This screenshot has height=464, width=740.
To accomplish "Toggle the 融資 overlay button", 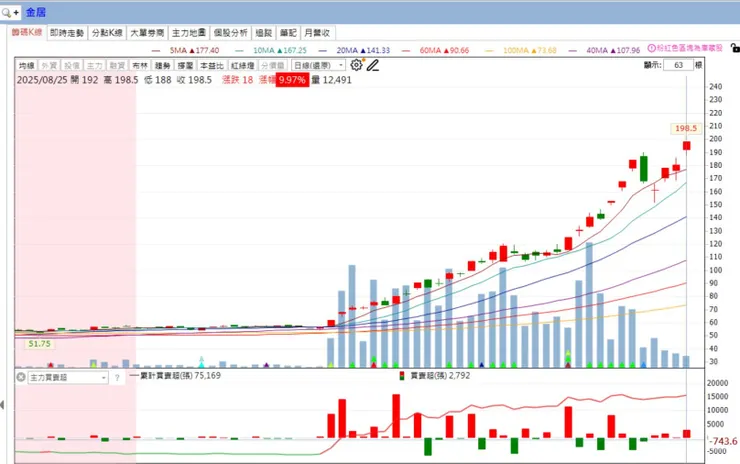I will click(117, 66).
